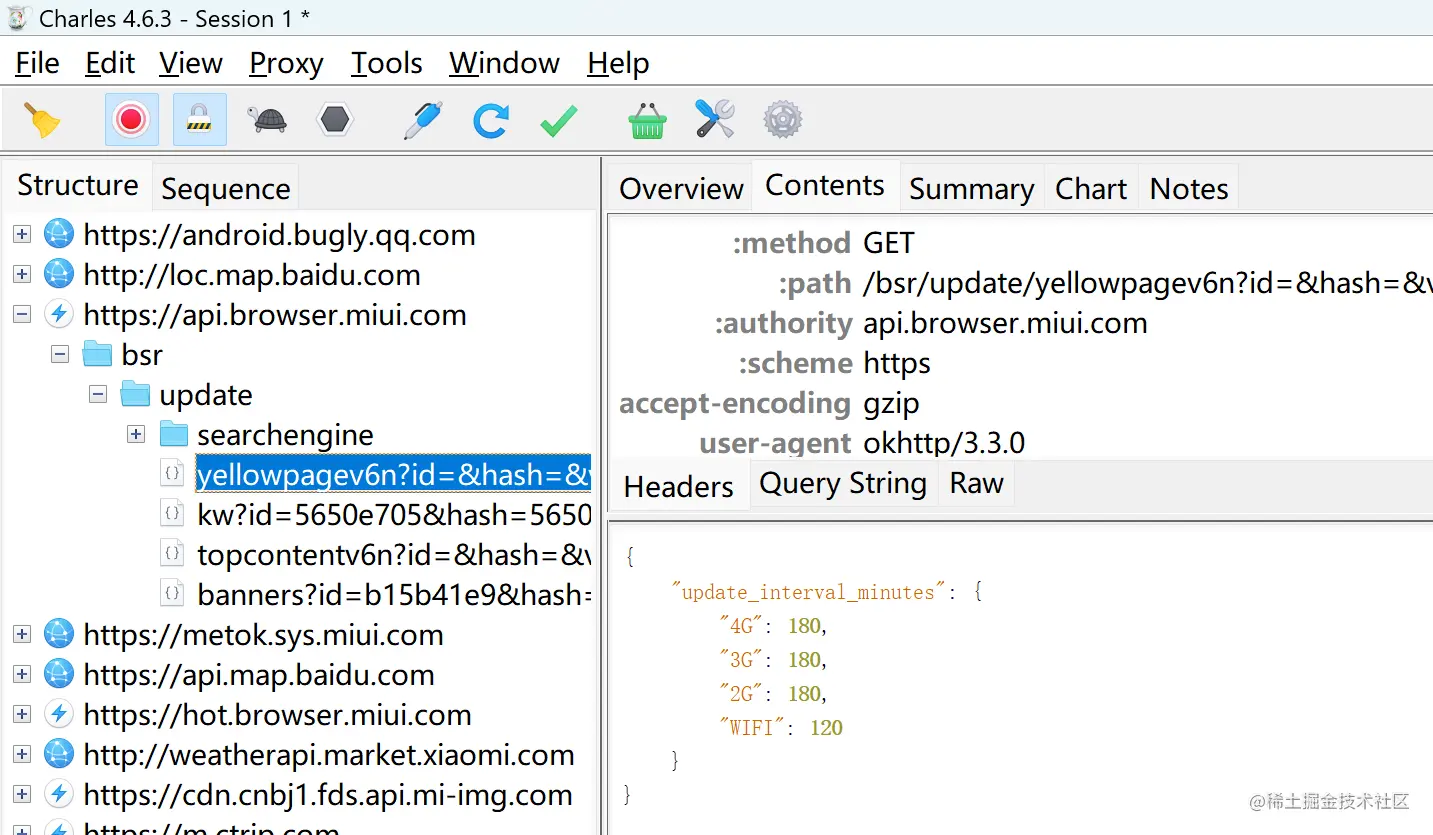Viewport: 1433px width, 835px height.
Task: Select https://api.map.baidu.com host
Action: click(x=259, y=675)
